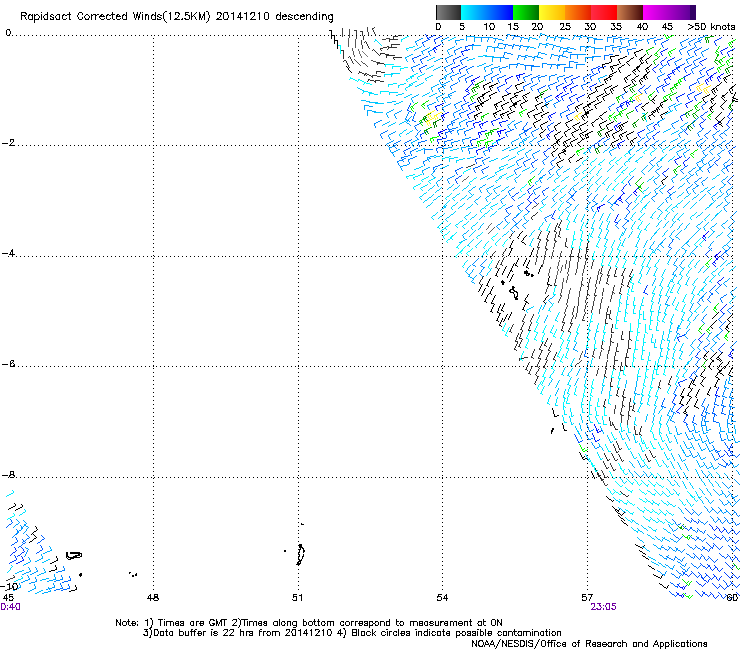740x650 pixels.
Task: Click the island outline just east of longitude 46
Action: tap(74, 556)
